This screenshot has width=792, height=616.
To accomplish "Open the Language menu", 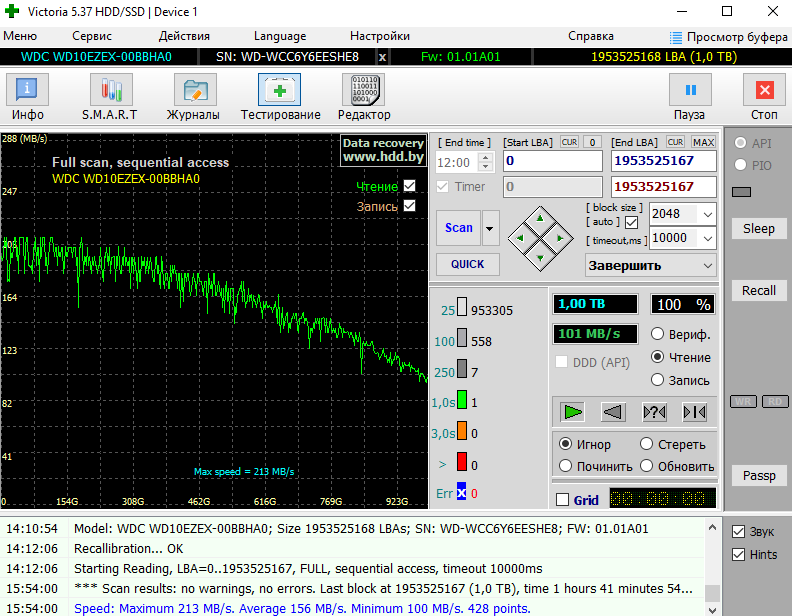I will coord(280,36).
